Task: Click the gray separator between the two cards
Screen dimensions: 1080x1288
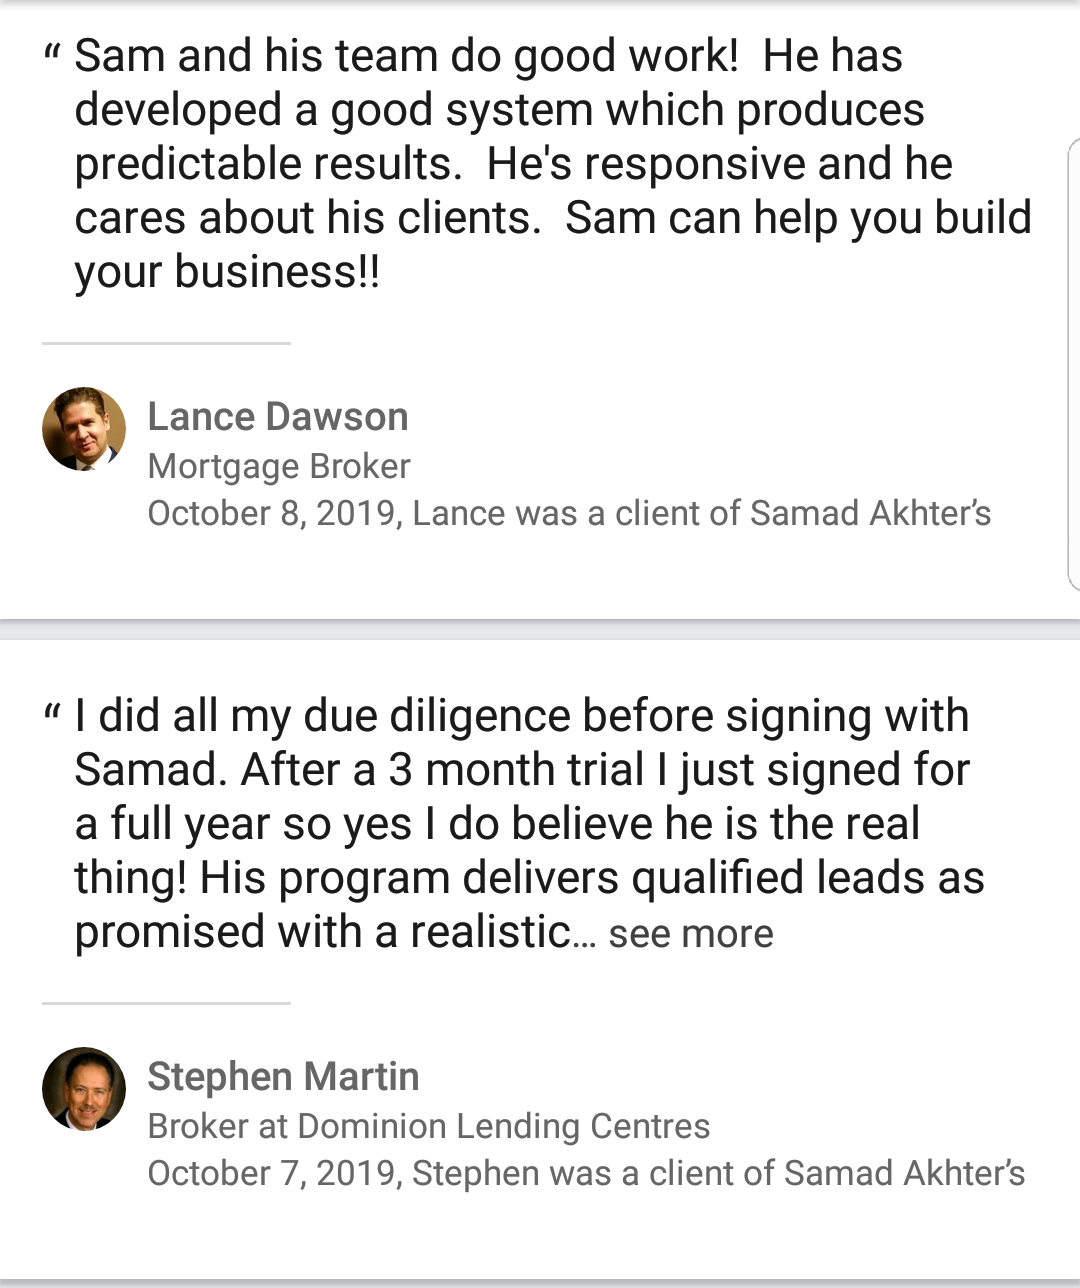Action: point(540,630)
